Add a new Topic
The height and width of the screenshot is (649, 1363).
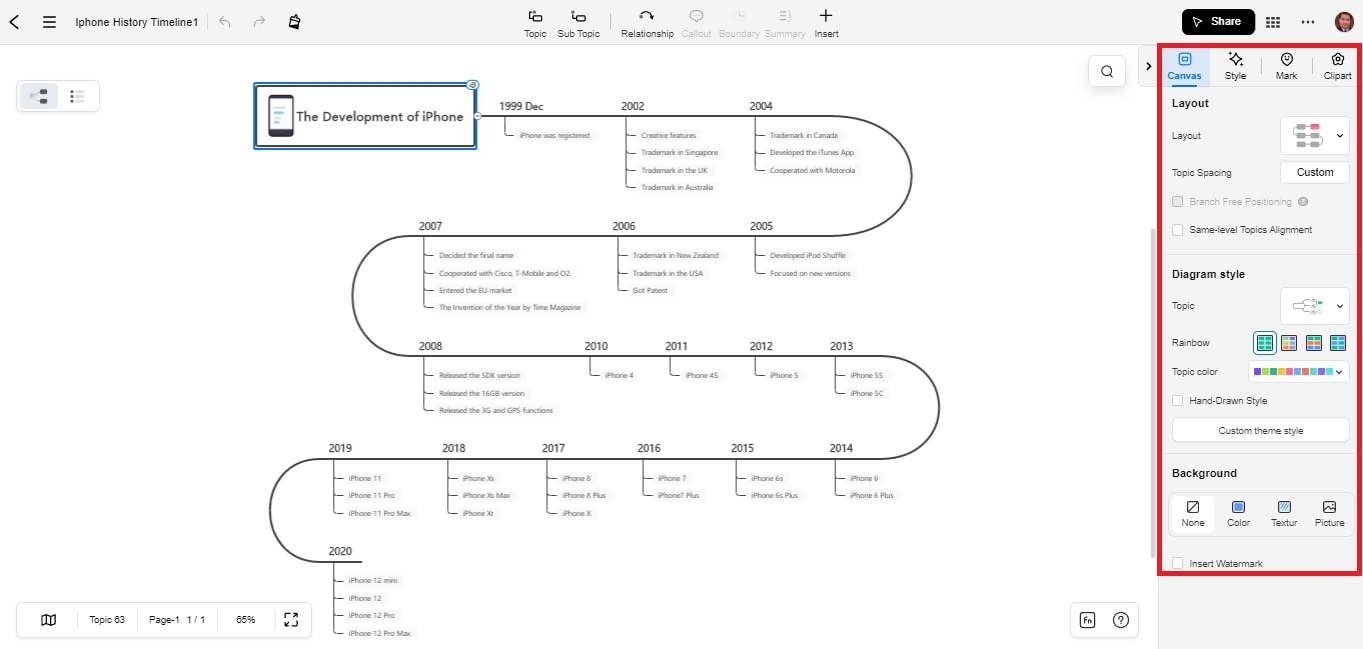coord(535,23)
